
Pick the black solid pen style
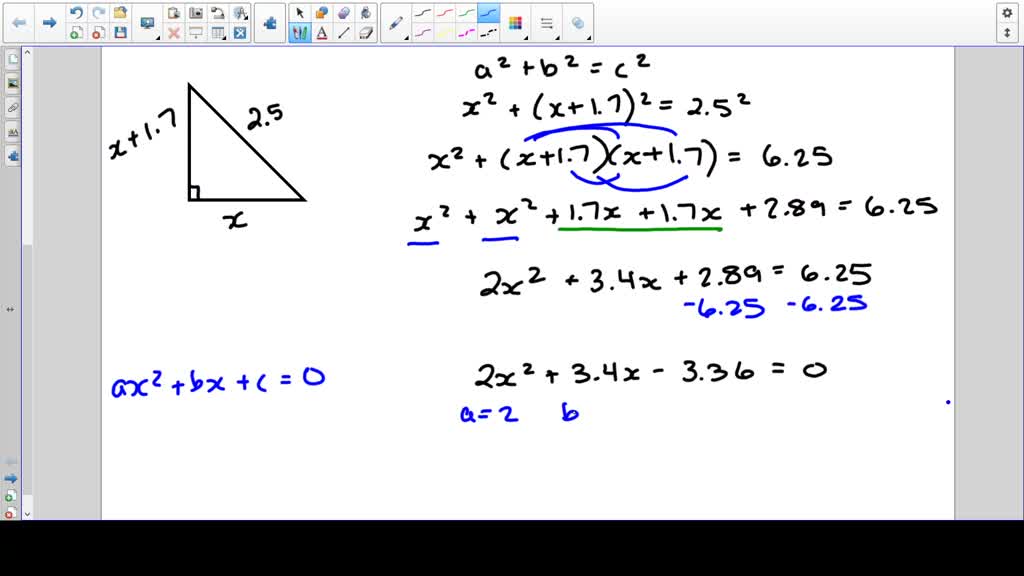tap(423, 13)
